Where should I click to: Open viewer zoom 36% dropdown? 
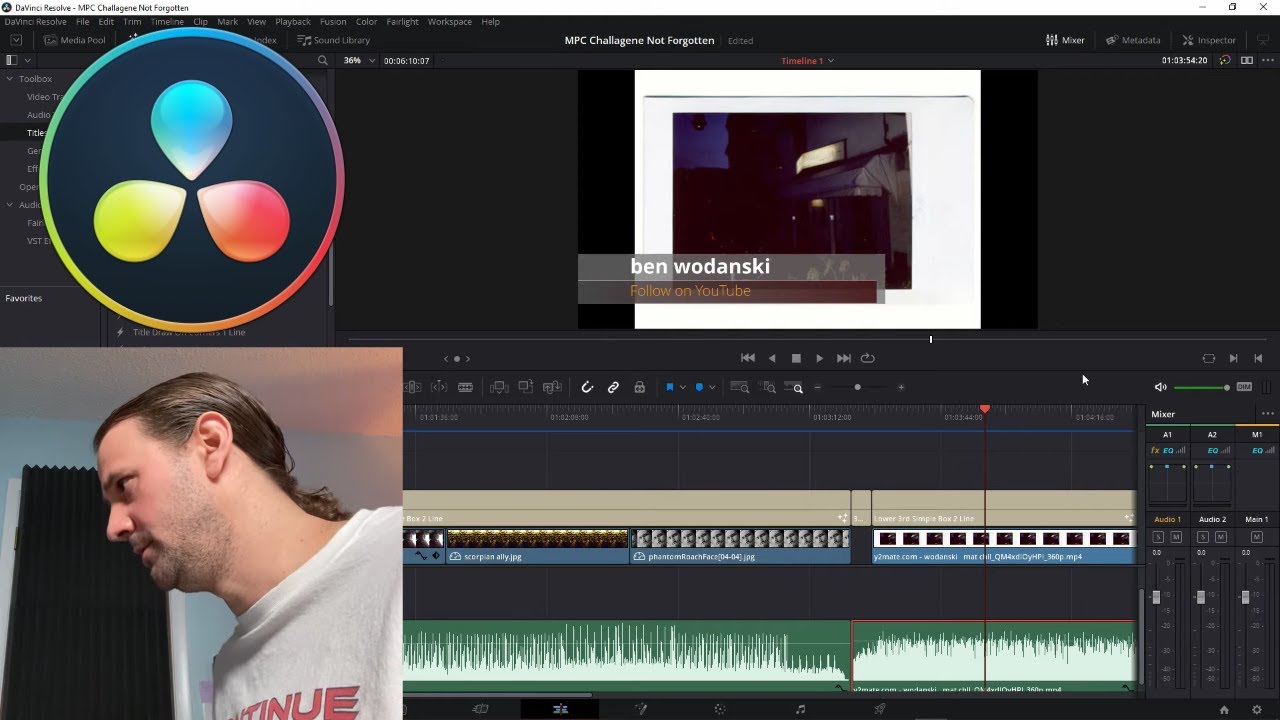click(359, 60)
